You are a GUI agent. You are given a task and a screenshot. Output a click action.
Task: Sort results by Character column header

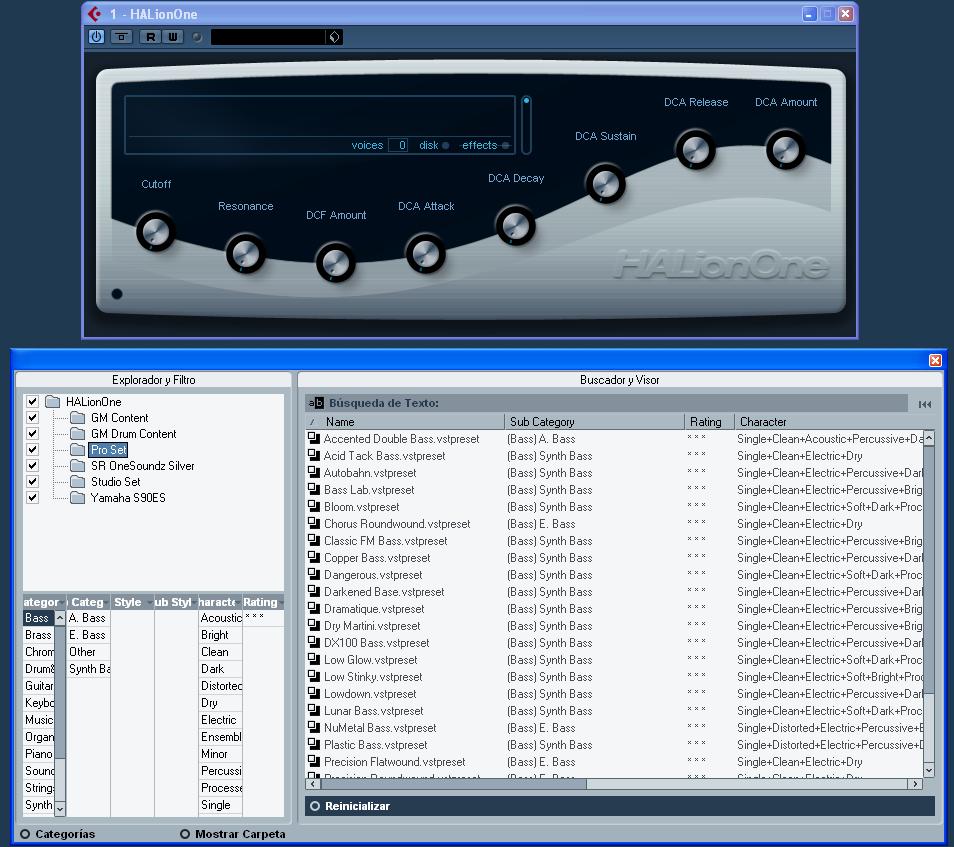[829, 422]
